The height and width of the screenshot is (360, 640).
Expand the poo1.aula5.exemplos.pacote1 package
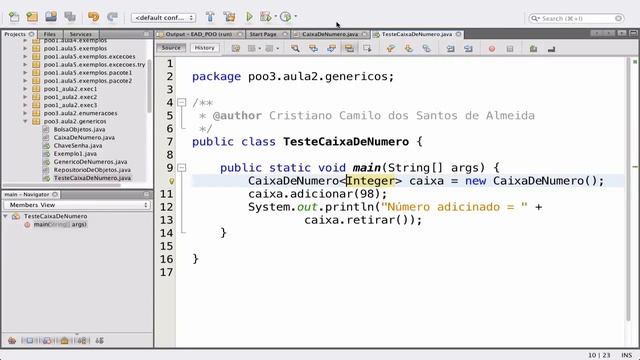(x=25, y=72)
